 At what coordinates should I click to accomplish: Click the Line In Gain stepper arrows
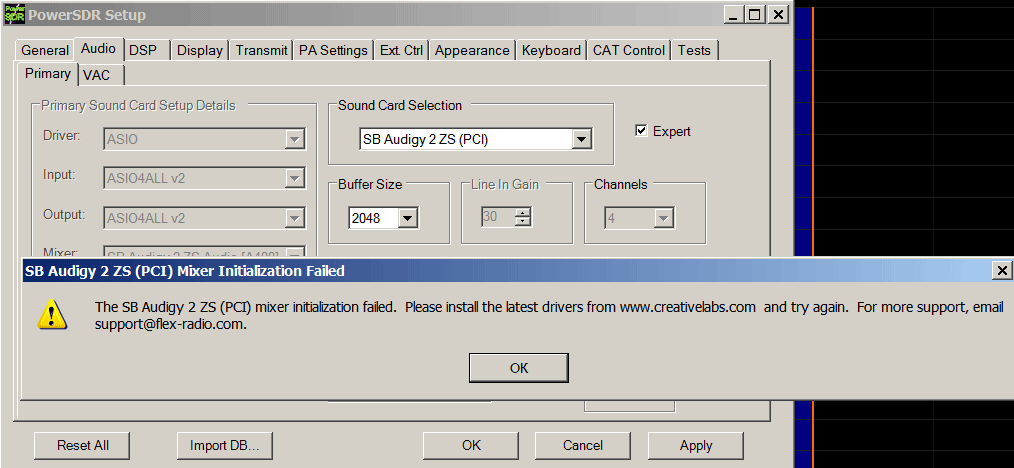pos(523,217)
